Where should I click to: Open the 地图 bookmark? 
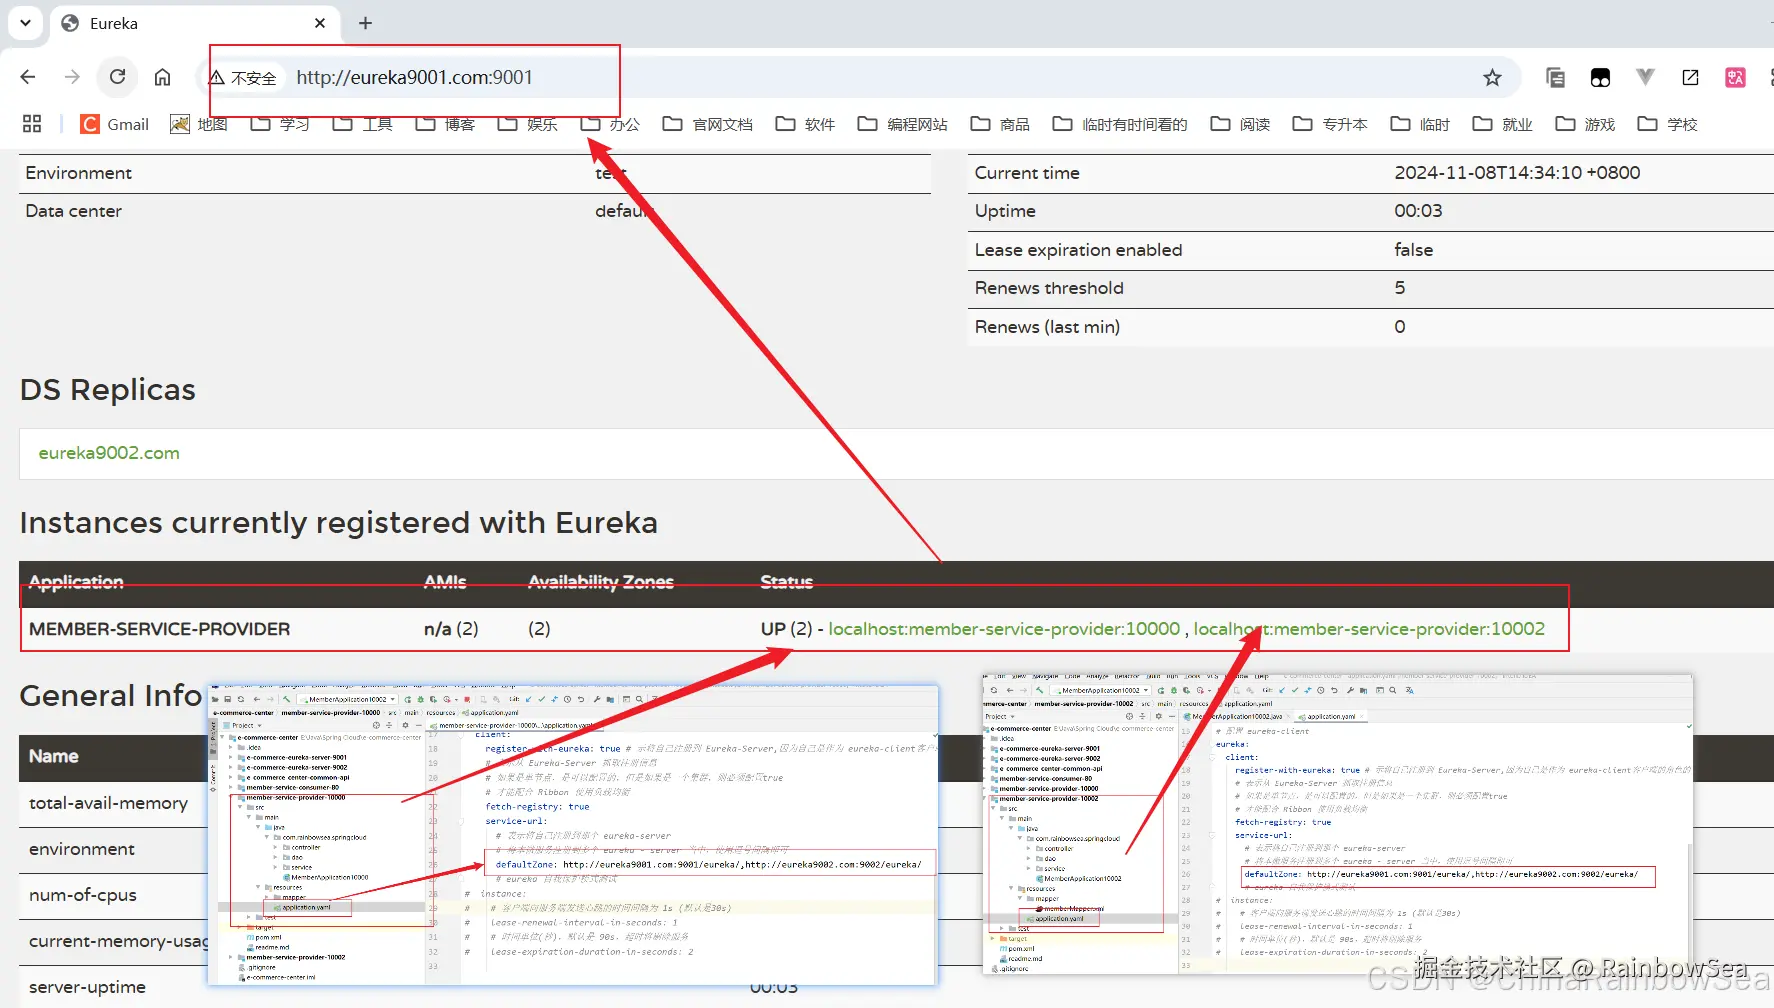point(199,124)
